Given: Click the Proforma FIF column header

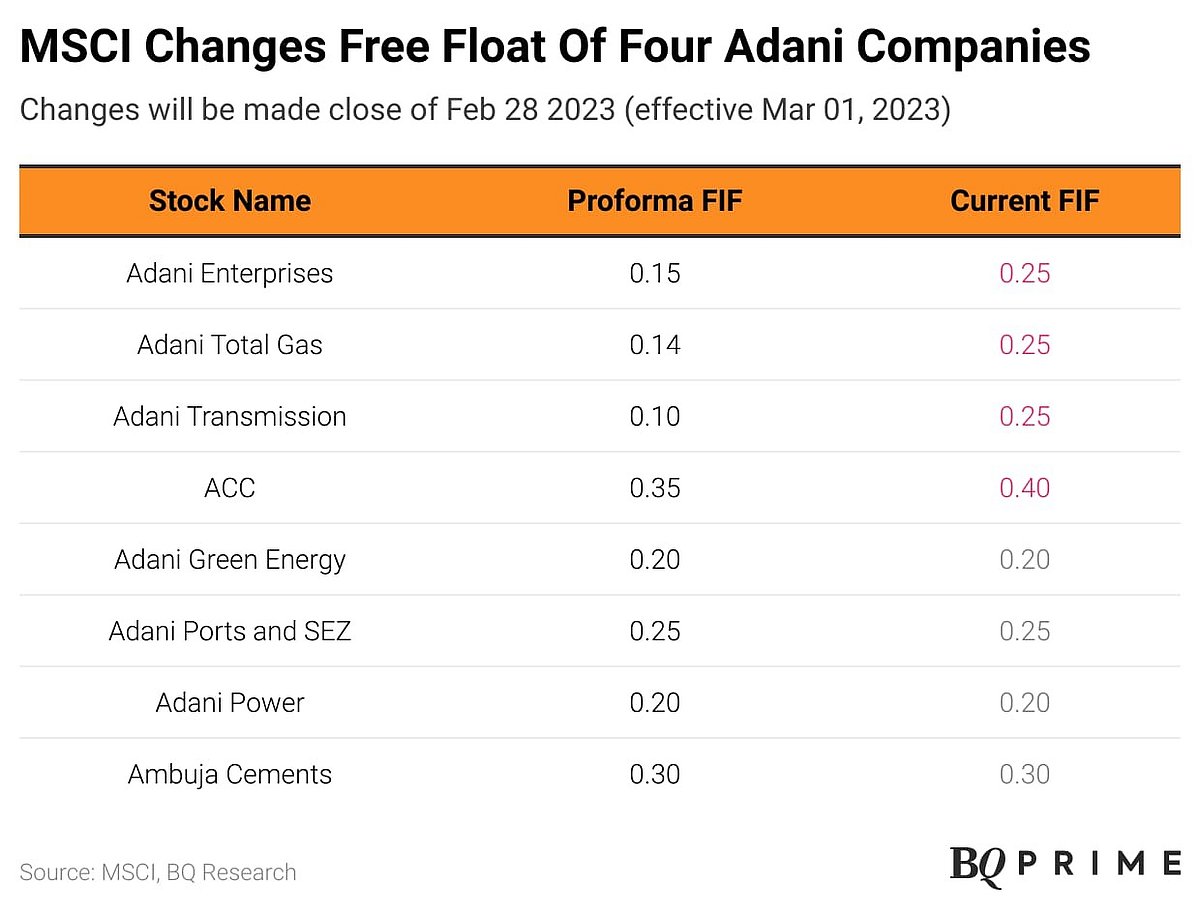Looking at the screenshot, I should tap(655, 201).
